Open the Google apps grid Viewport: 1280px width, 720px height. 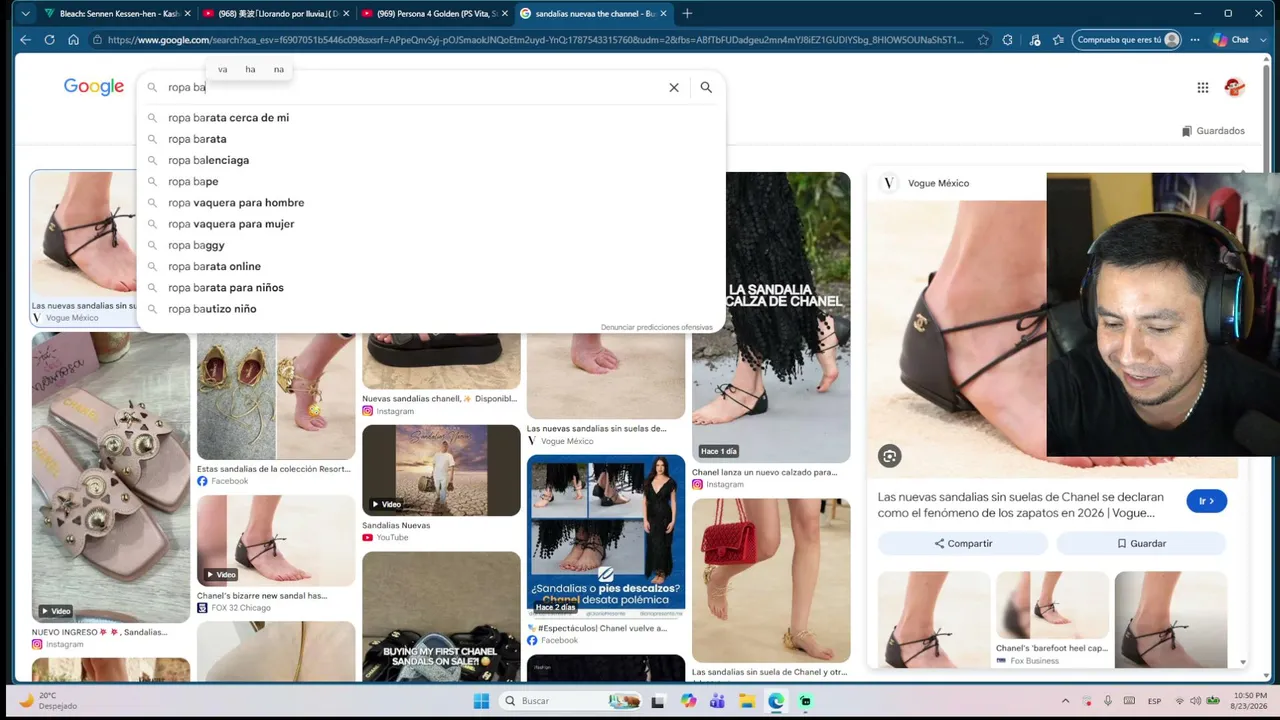[1203, 87]
